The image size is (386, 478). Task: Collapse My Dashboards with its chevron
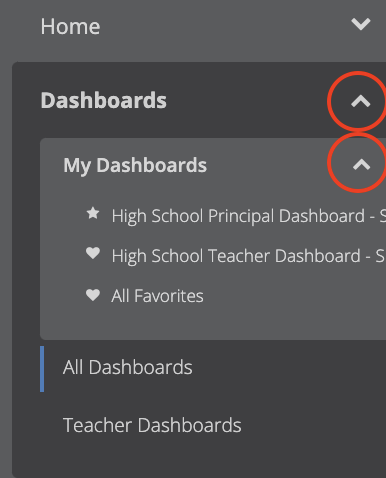[x=361, y=165]
